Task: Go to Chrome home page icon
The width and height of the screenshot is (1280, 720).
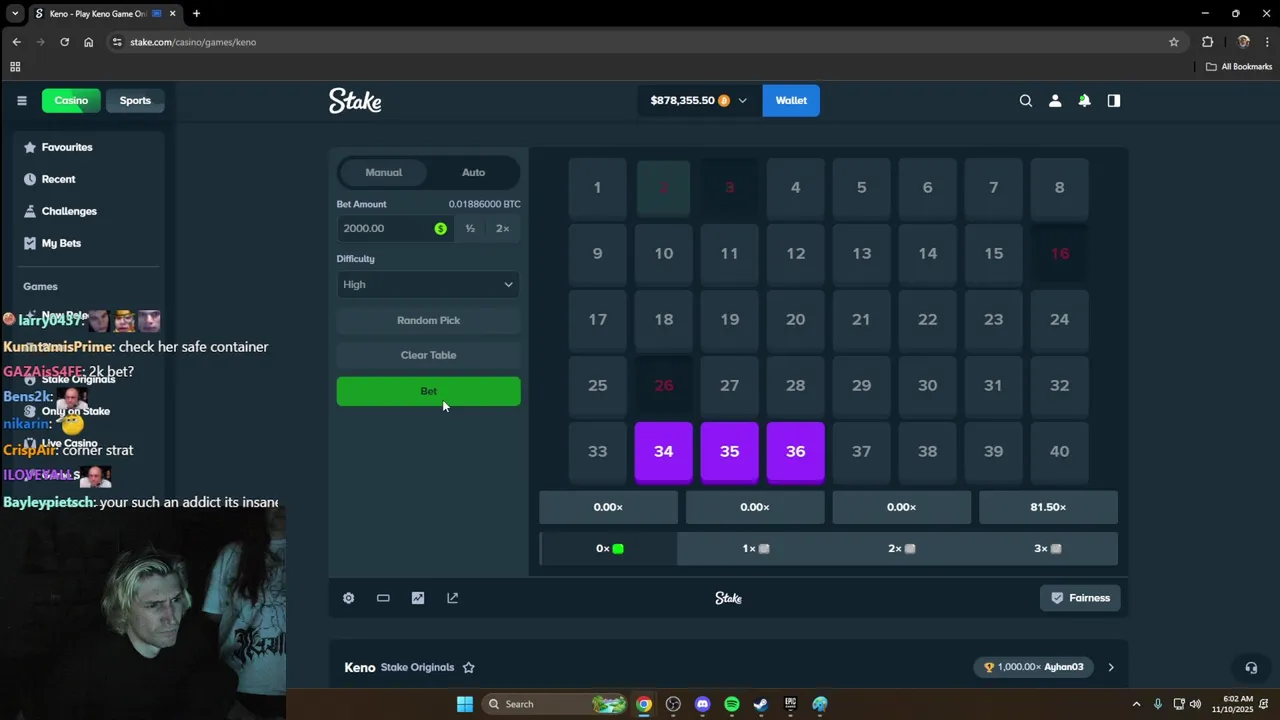Action: tap(88, 42)
